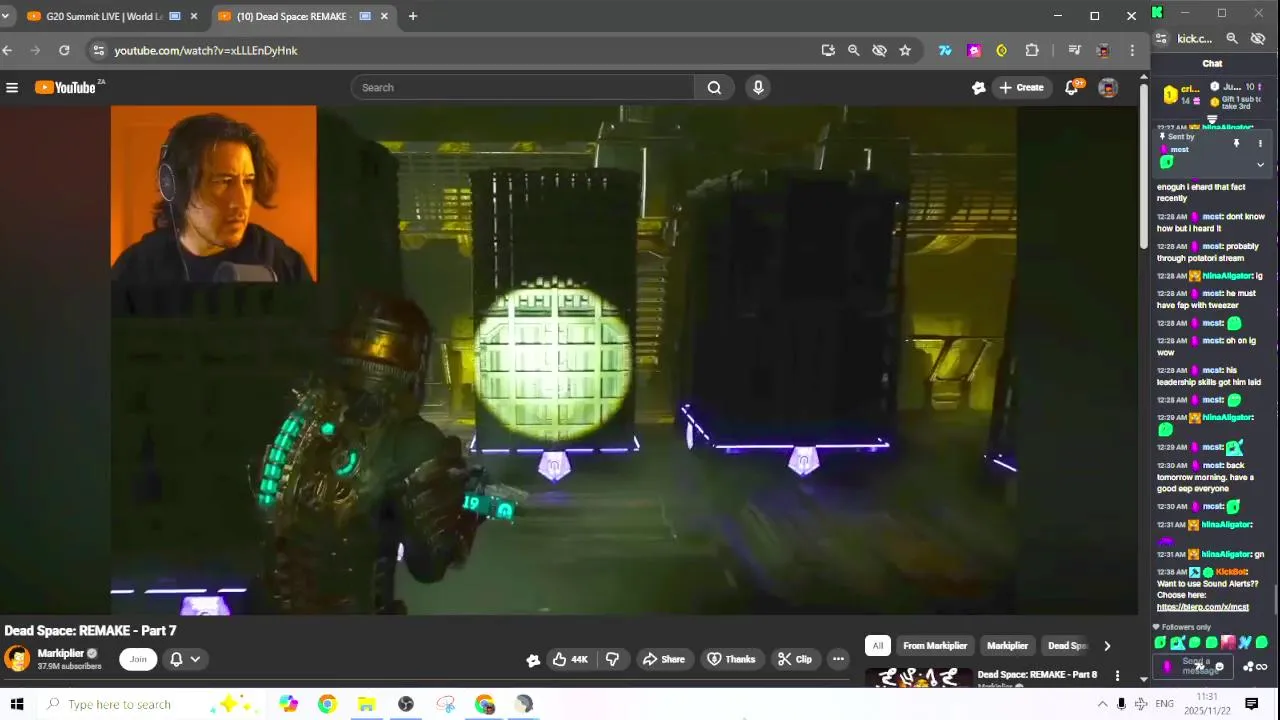The image size is (1280, 720).
Task: Click the YouTube logo
Action: (66, 88)
